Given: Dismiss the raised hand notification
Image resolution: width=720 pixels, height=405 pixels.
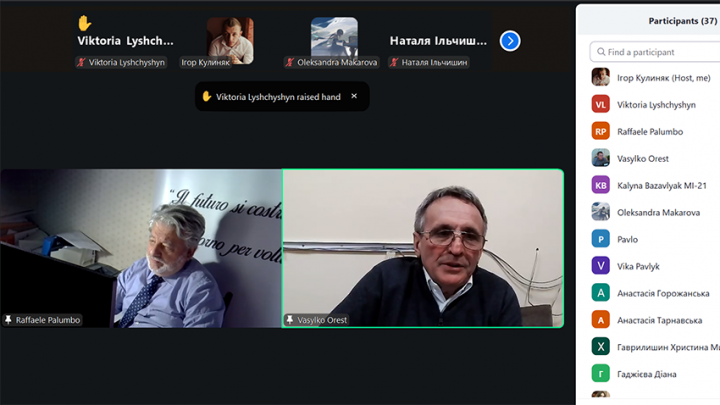Looking at the screenshot, I should (354, 96).
